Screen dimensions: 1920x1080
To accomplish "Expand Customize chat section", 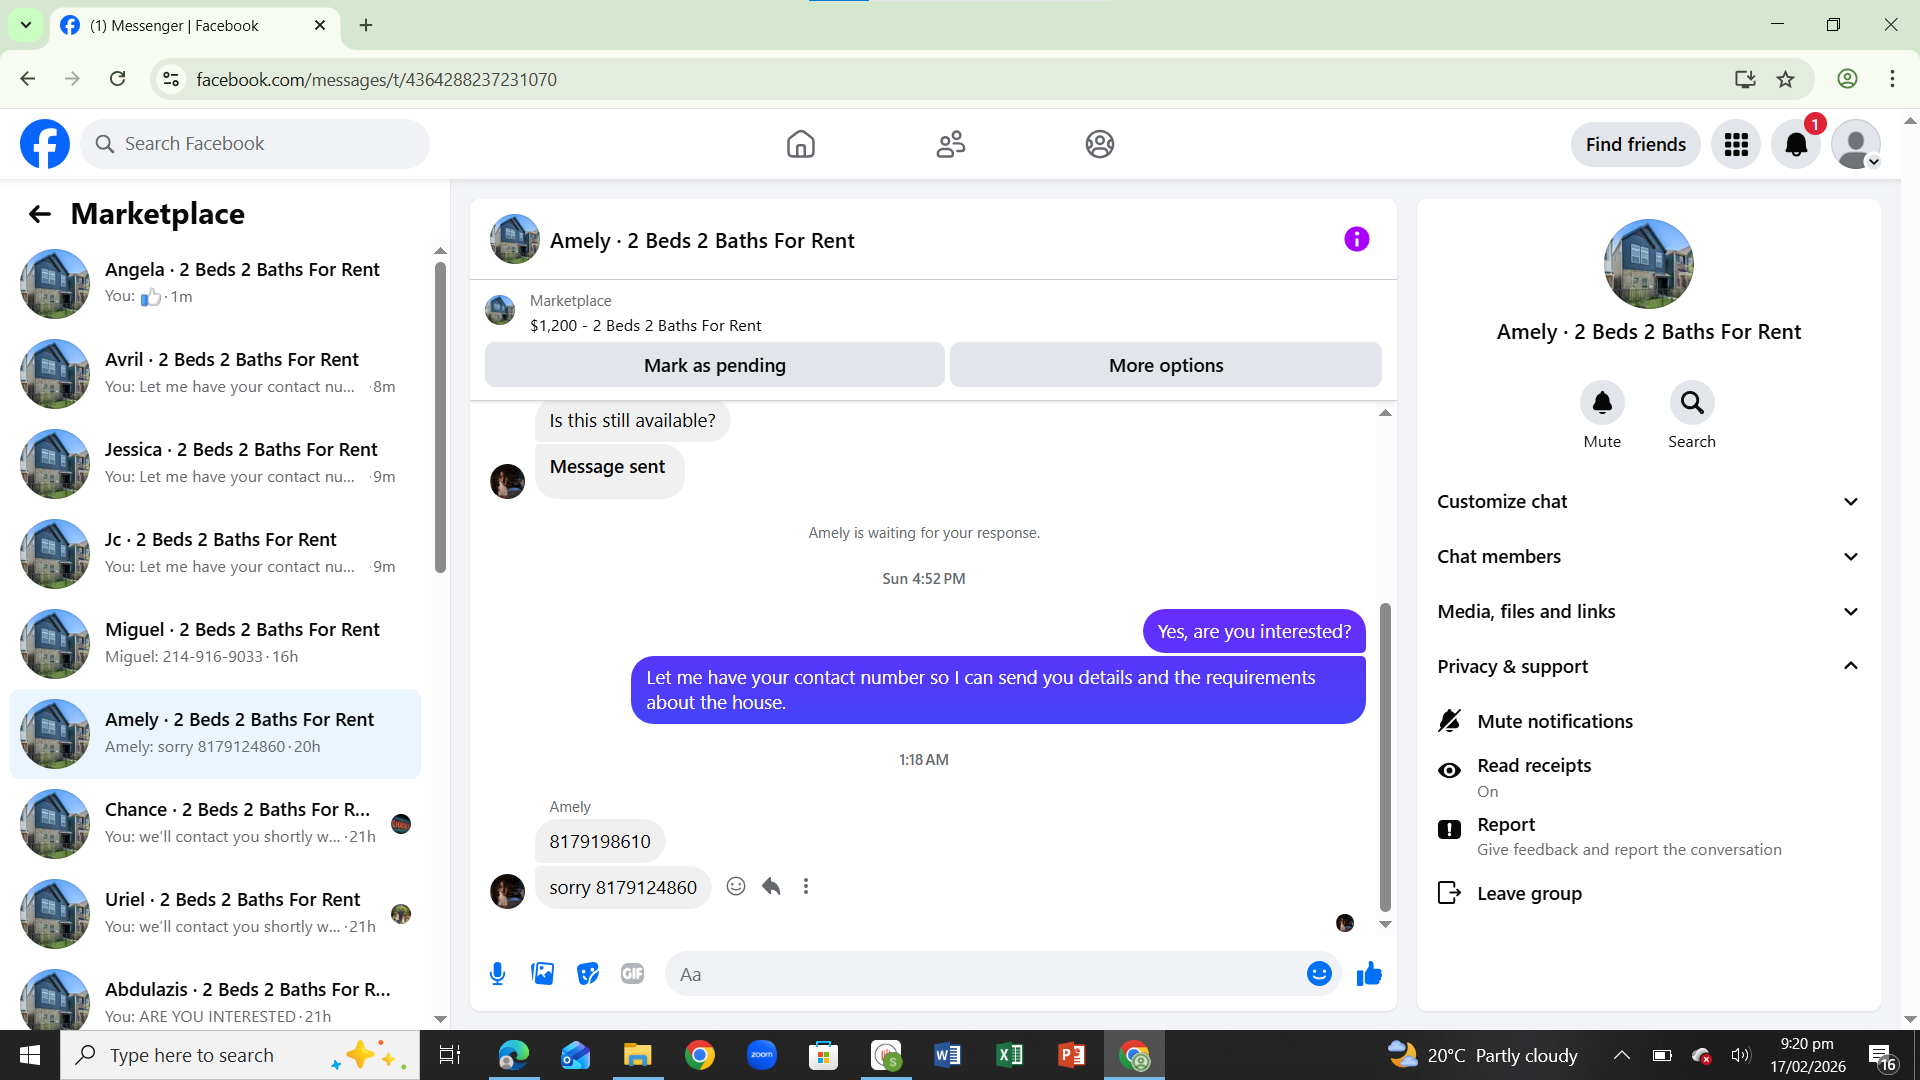I will tap(1648, 502).
